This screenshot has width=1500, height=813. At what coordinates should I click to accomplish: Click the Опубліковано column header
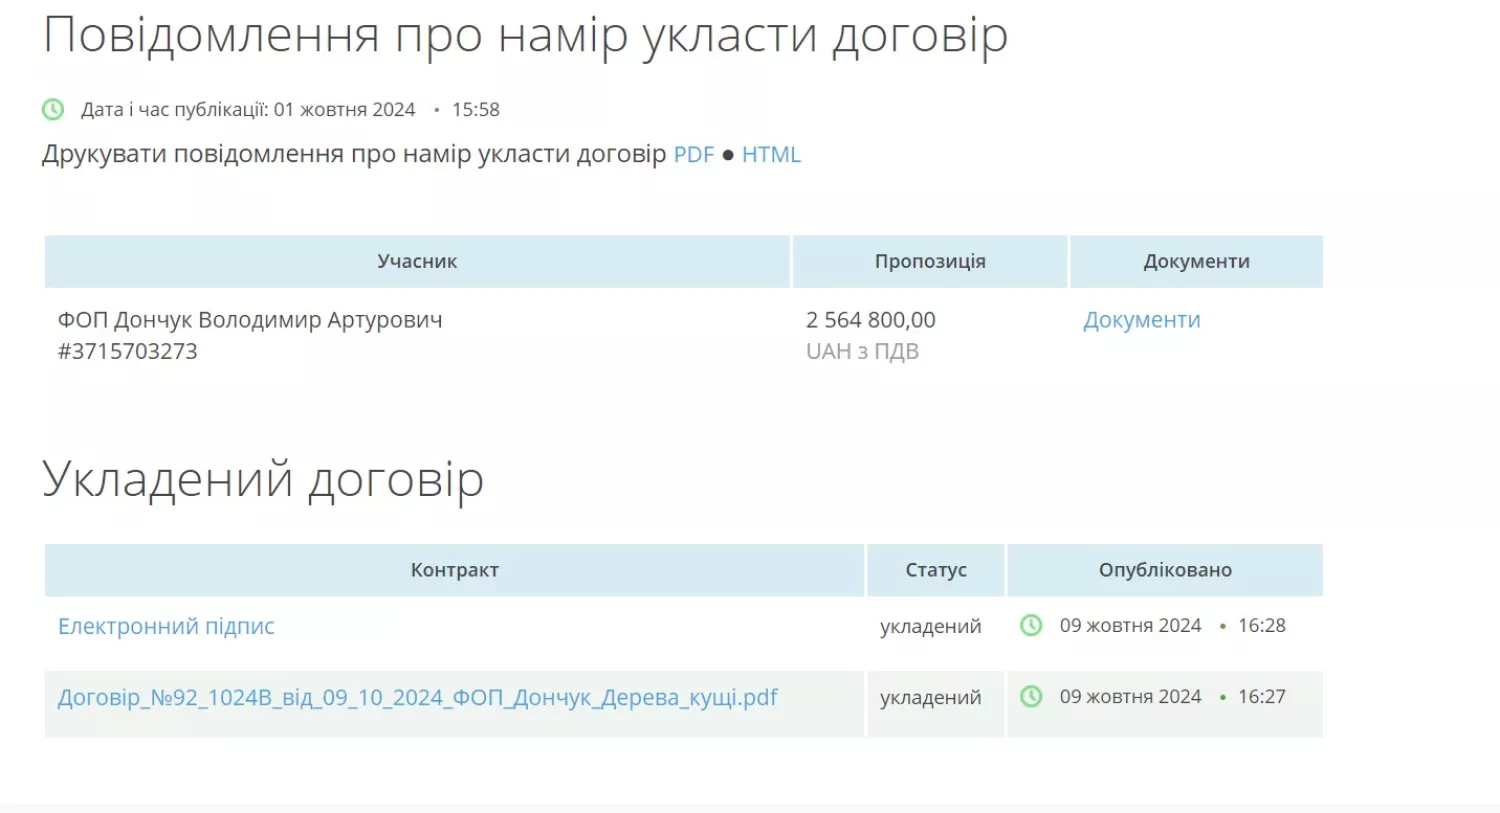(1165, 570)
